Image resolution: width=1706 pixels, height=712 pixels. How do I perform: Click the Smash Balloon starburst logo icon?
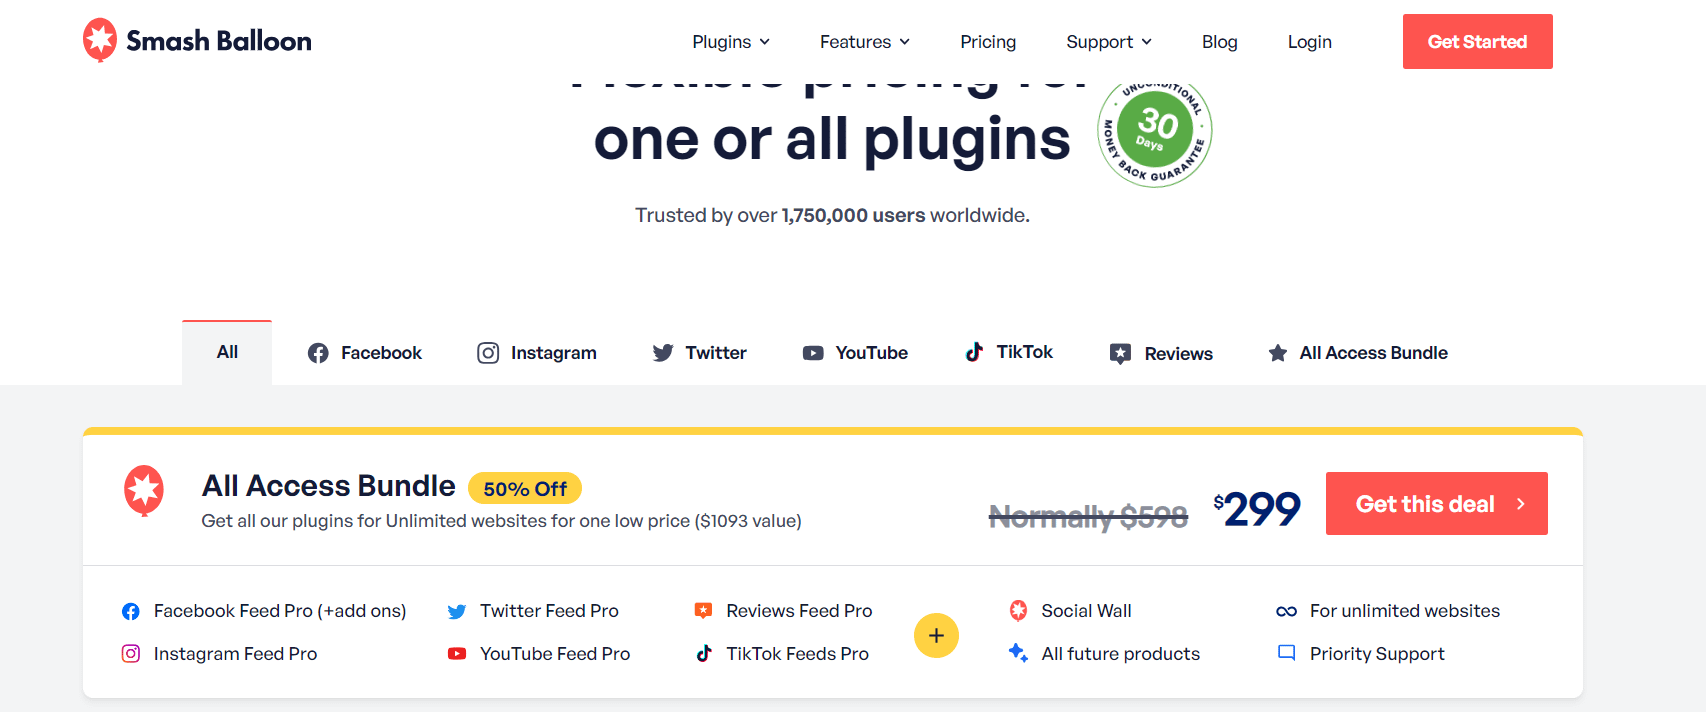(x=99, y=40)
